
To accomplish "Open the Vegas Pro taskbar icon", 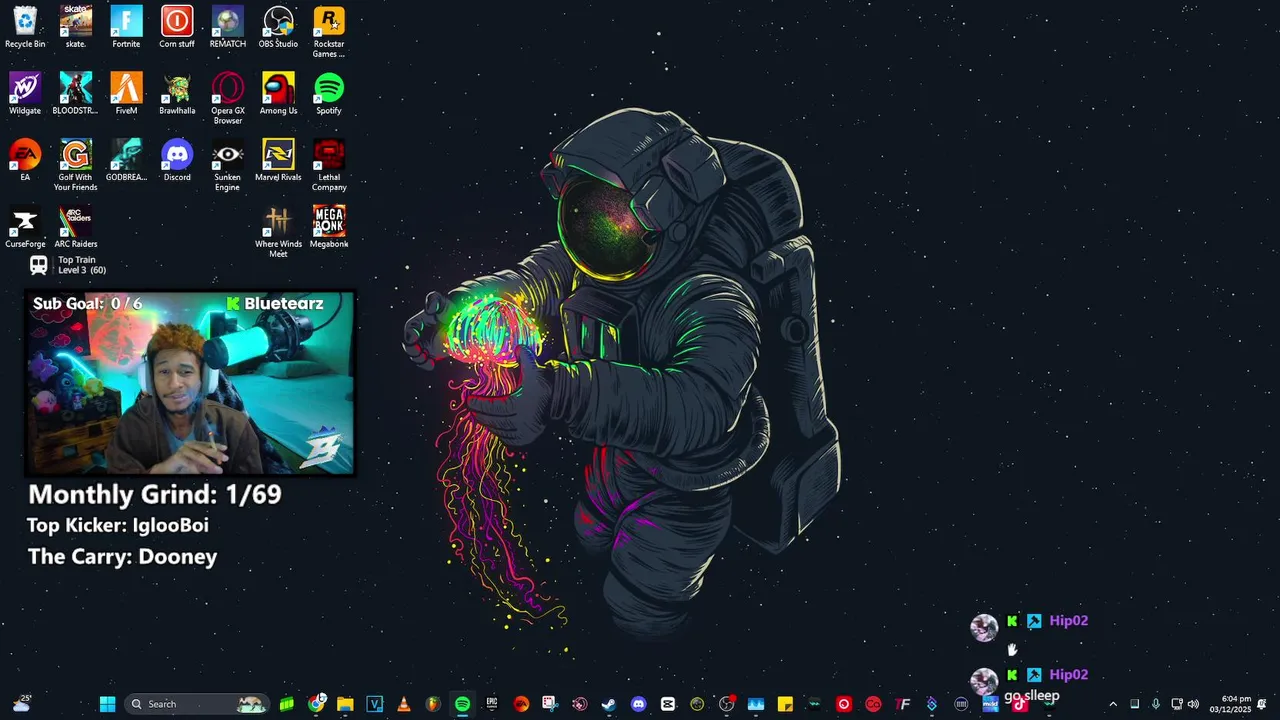I will [x=374, y=704].
